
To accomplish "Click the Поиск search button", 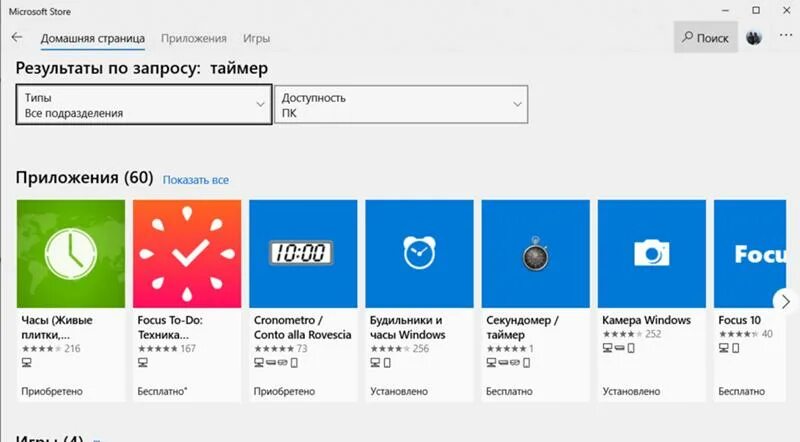I will coord(706,37).
